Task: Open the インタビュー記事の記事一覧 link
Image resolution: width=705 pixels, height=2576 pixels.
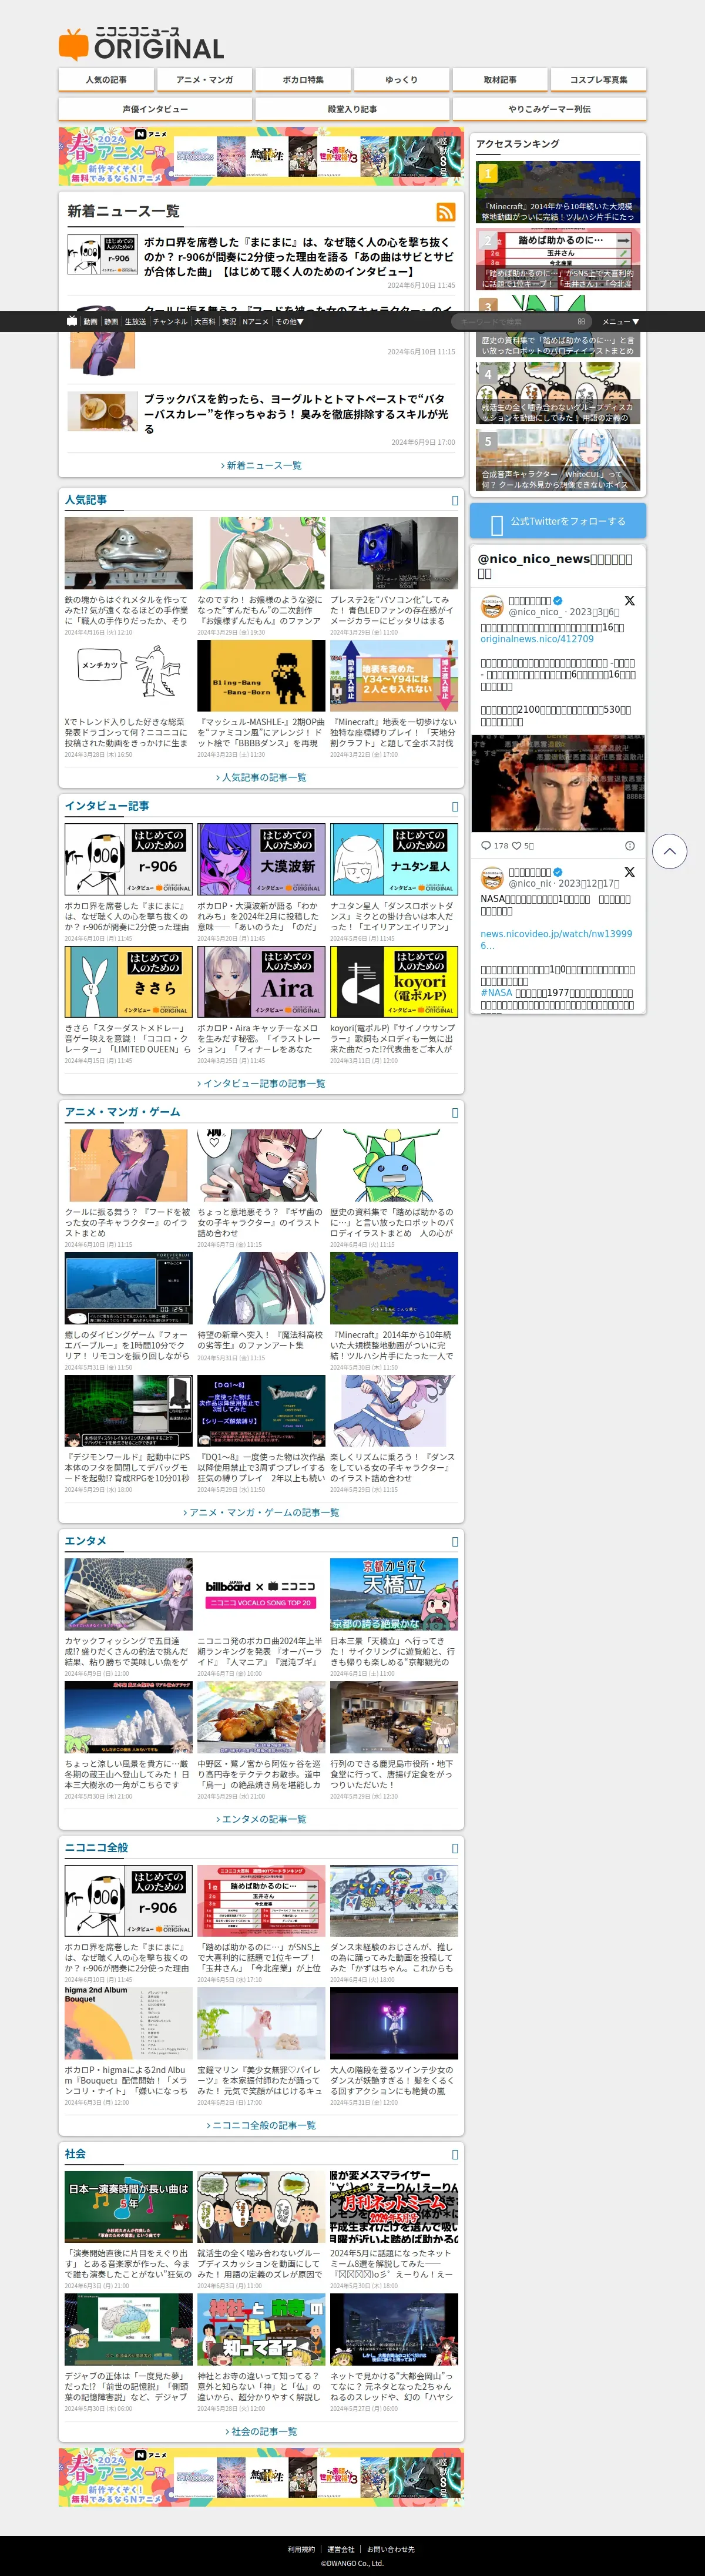Action: coord(261,1083)
